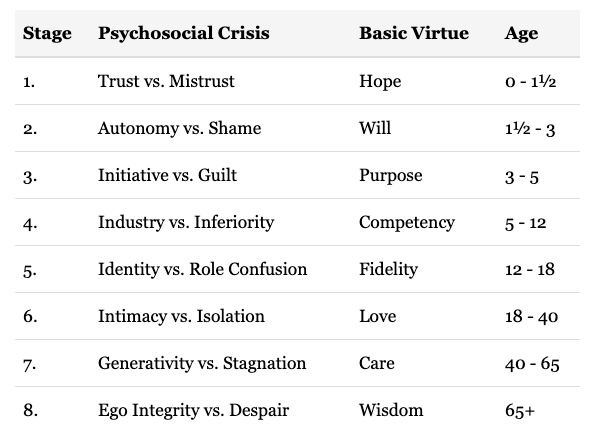Click the Age column header
Image resolution: width=610 pixels, height=436 pixels.
point(522,34)
